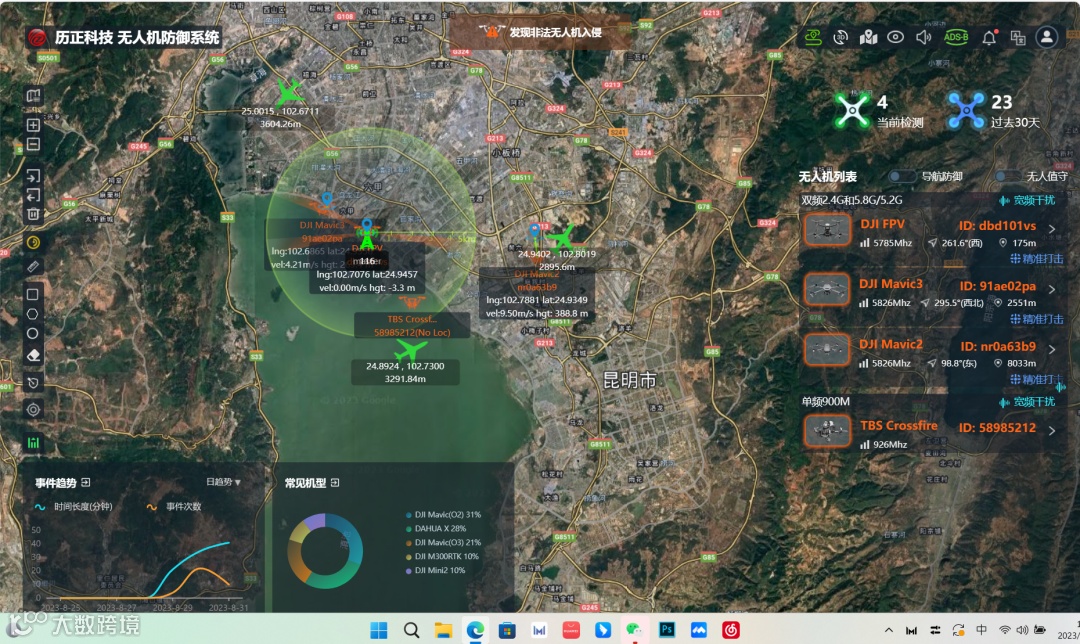Click the ID: 91ae02pa text
This screenshot has width=1080, height=644.
[997, 286]
